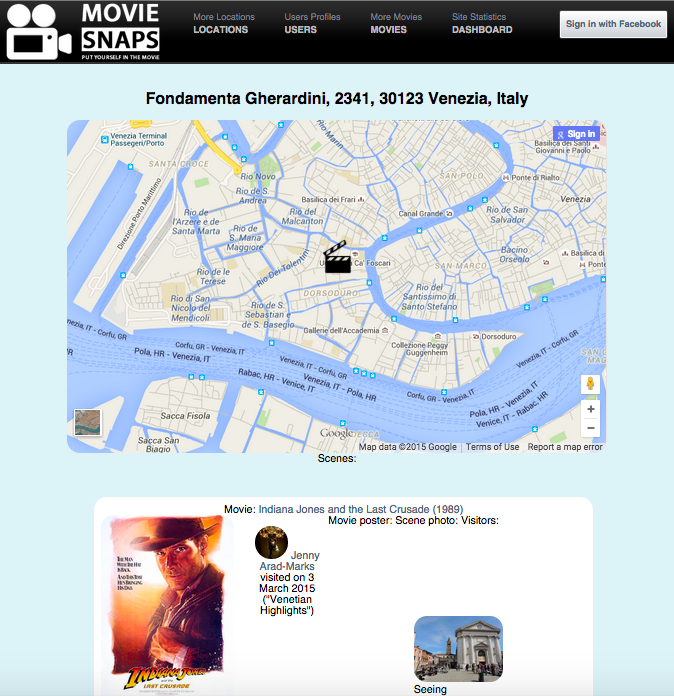Click the DORSODURO district label
674x696 pixels.
331,293
